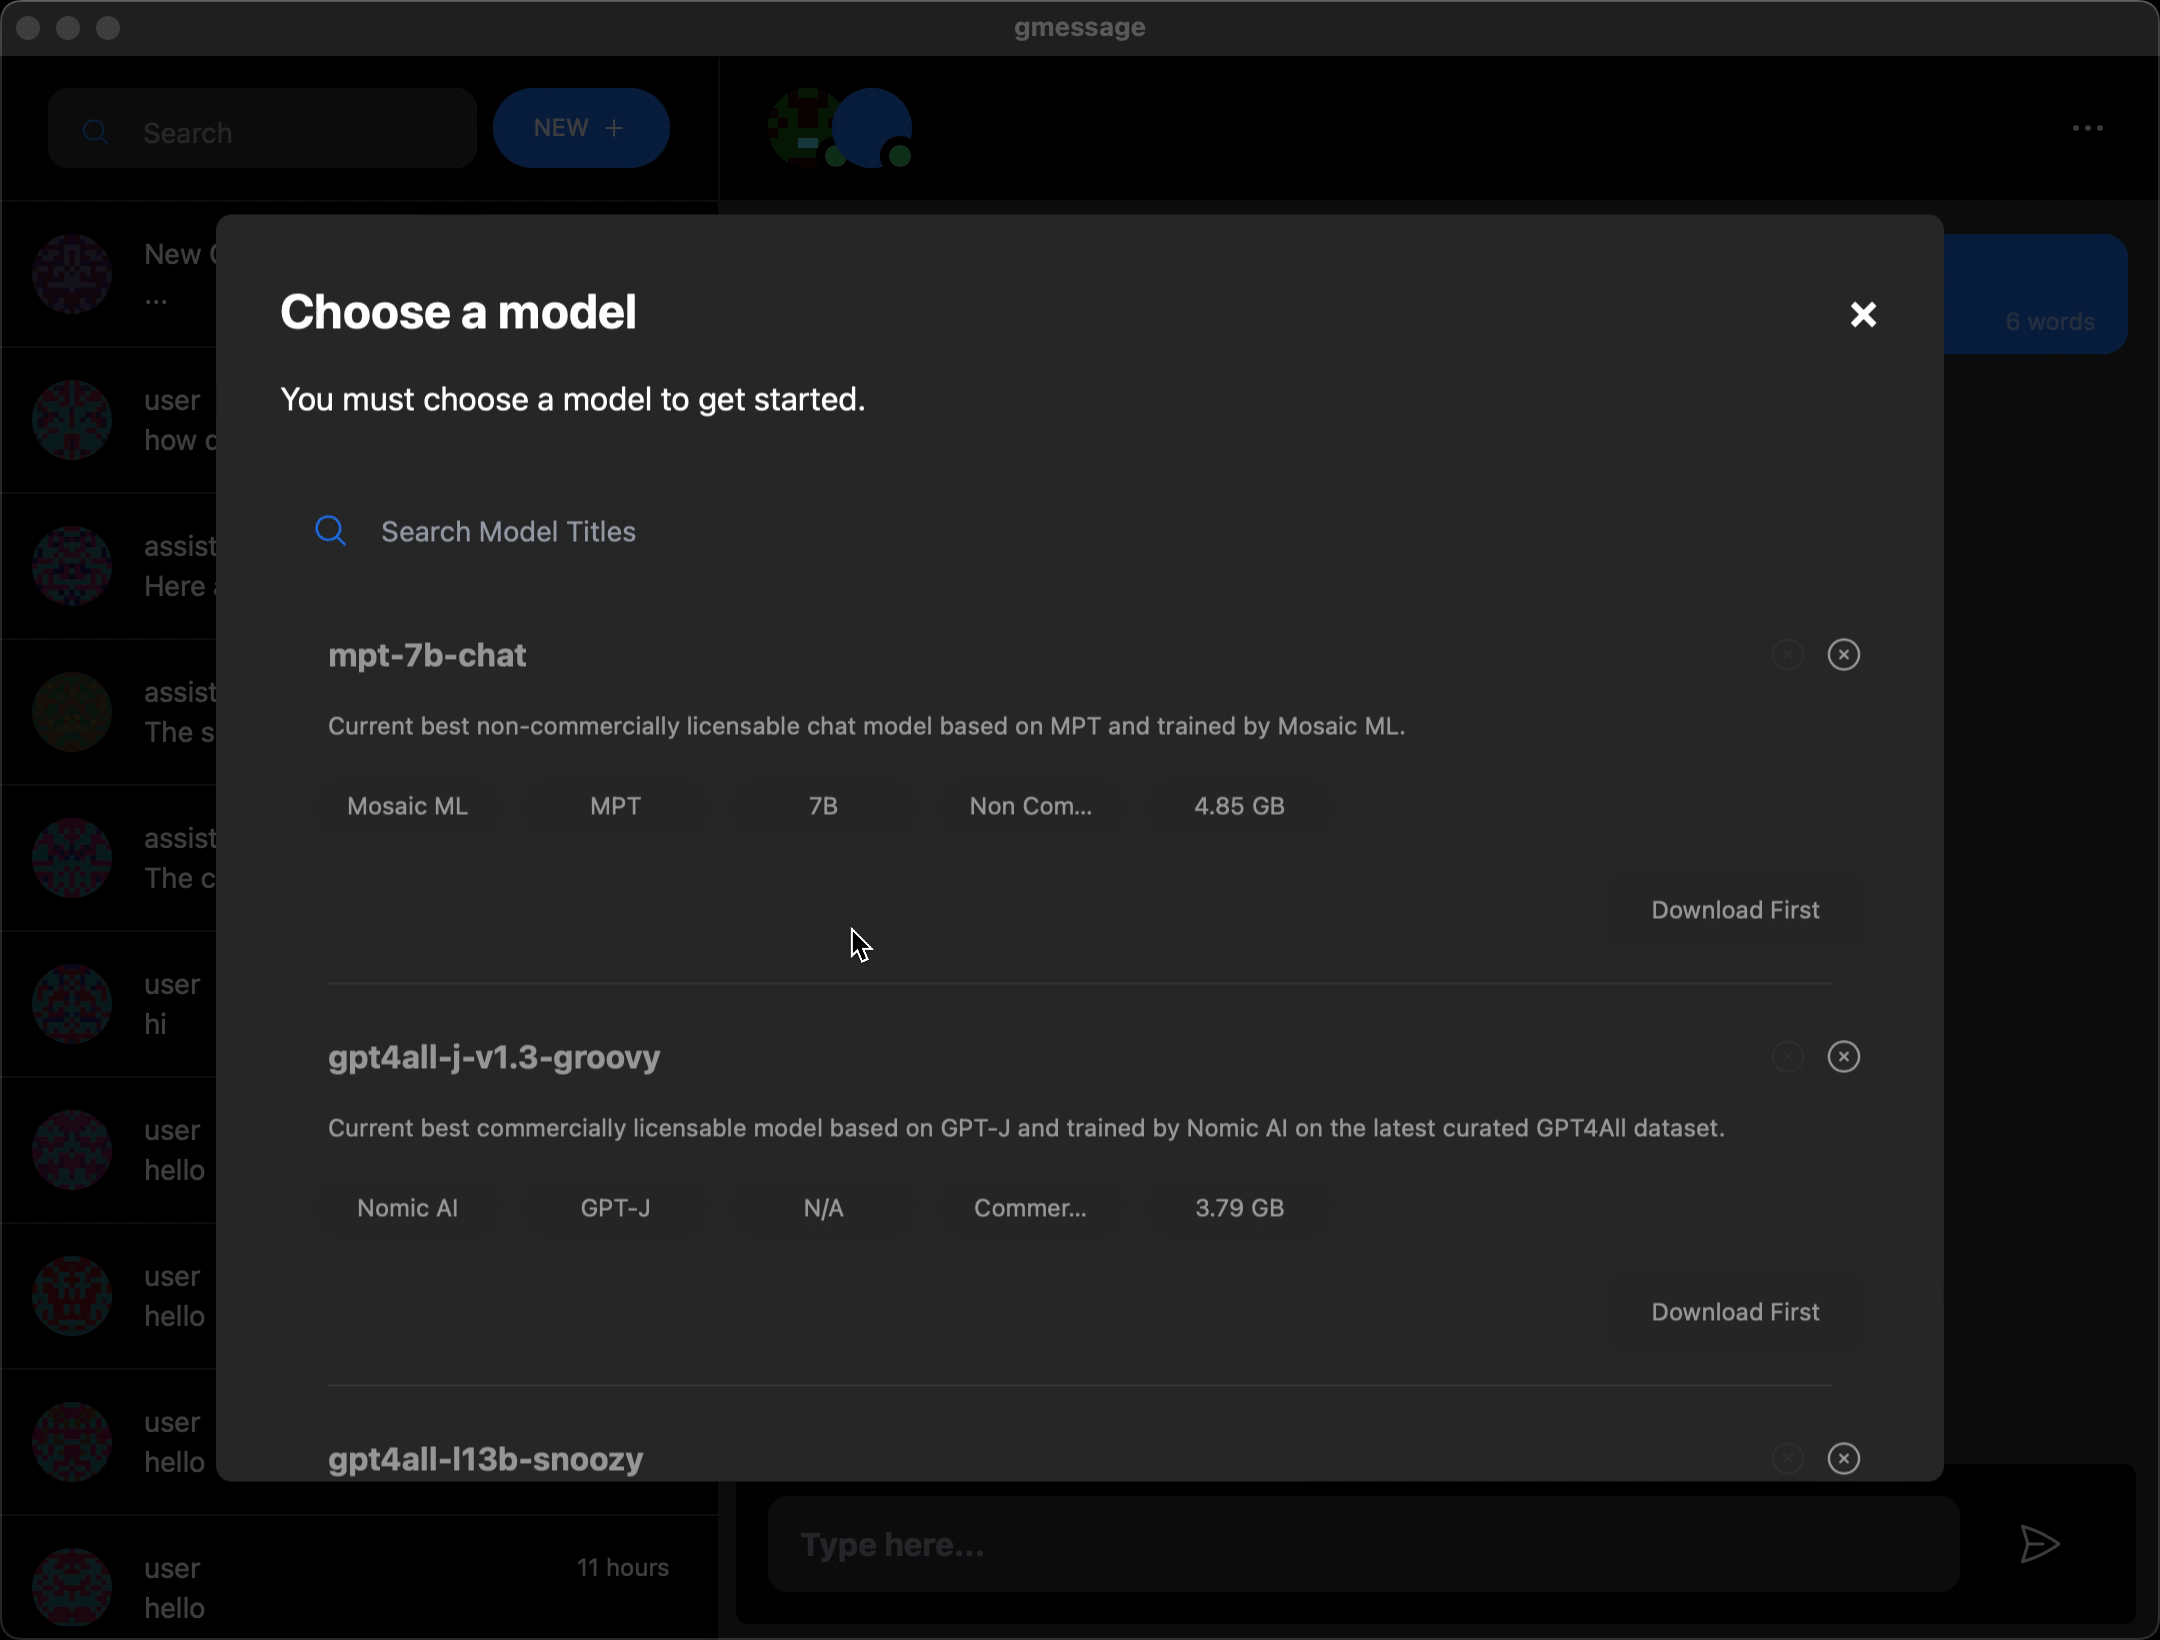The image size is (2160, 1640).
Task: Click the three-dot menu icon top right
Action: click(2088, 127)
